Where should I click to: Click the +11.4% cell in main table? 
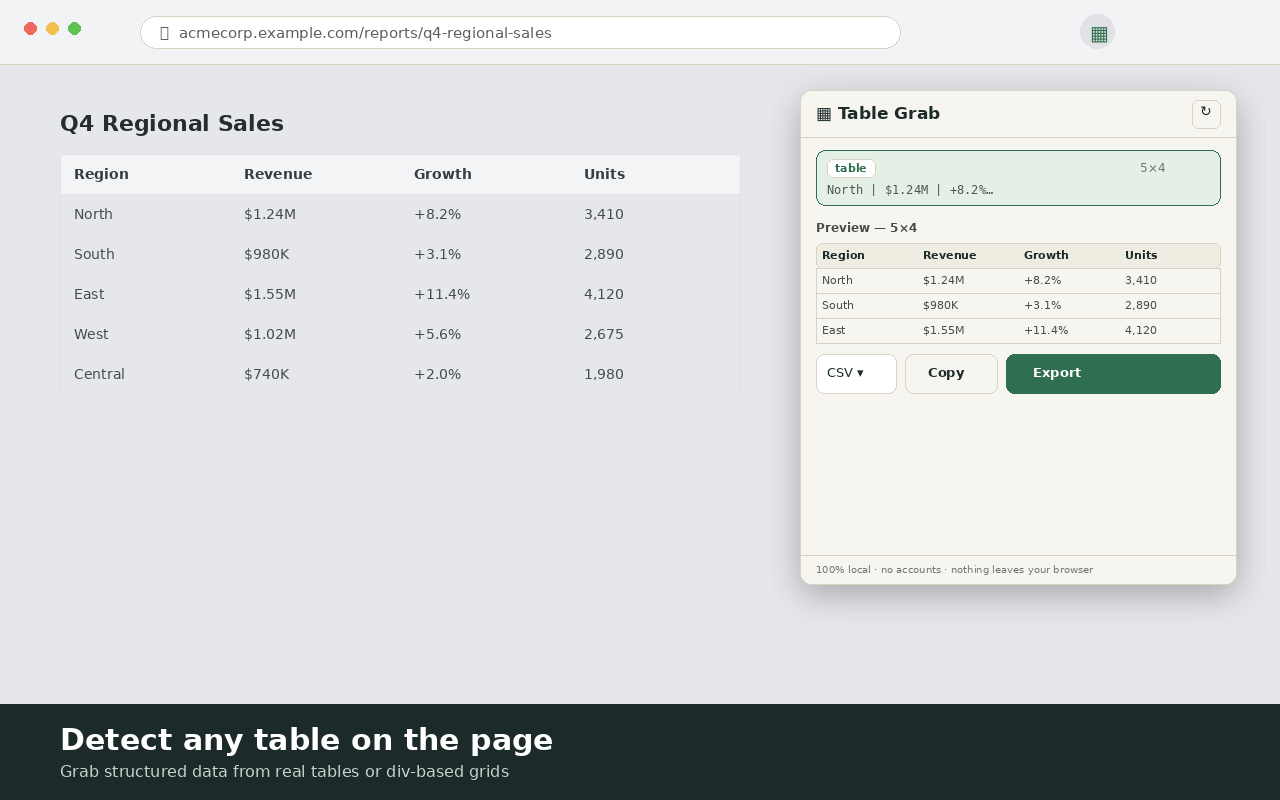[x=442, y=294]
